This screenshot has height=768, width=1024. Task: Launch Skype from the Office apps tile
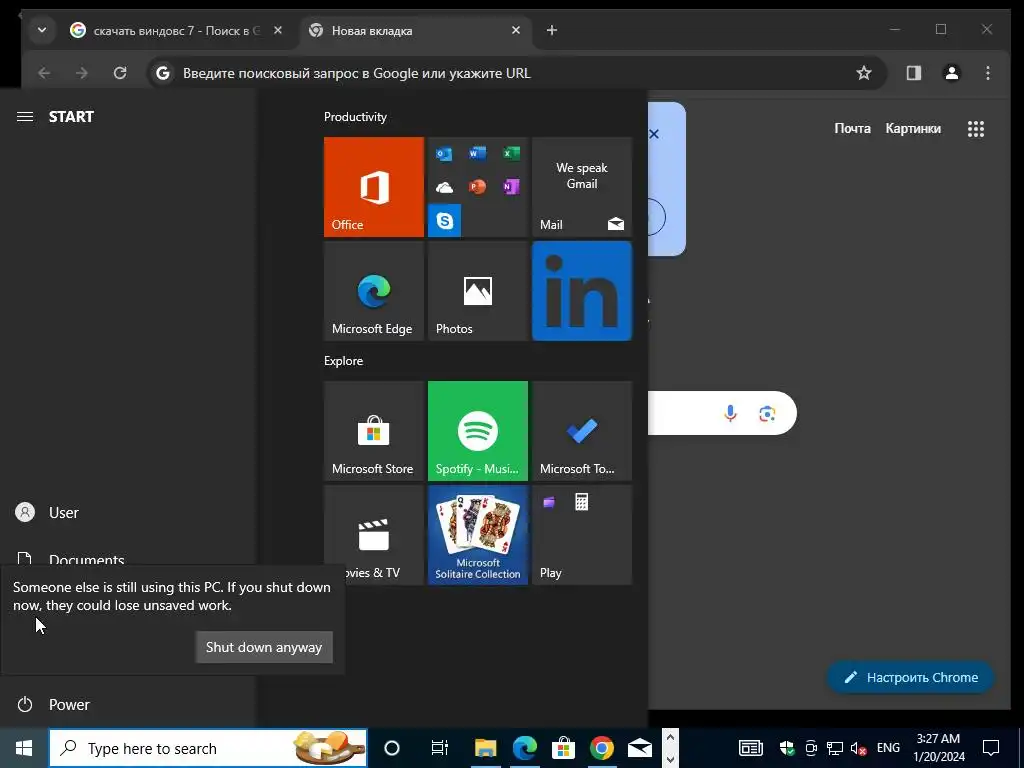(444, 221)
